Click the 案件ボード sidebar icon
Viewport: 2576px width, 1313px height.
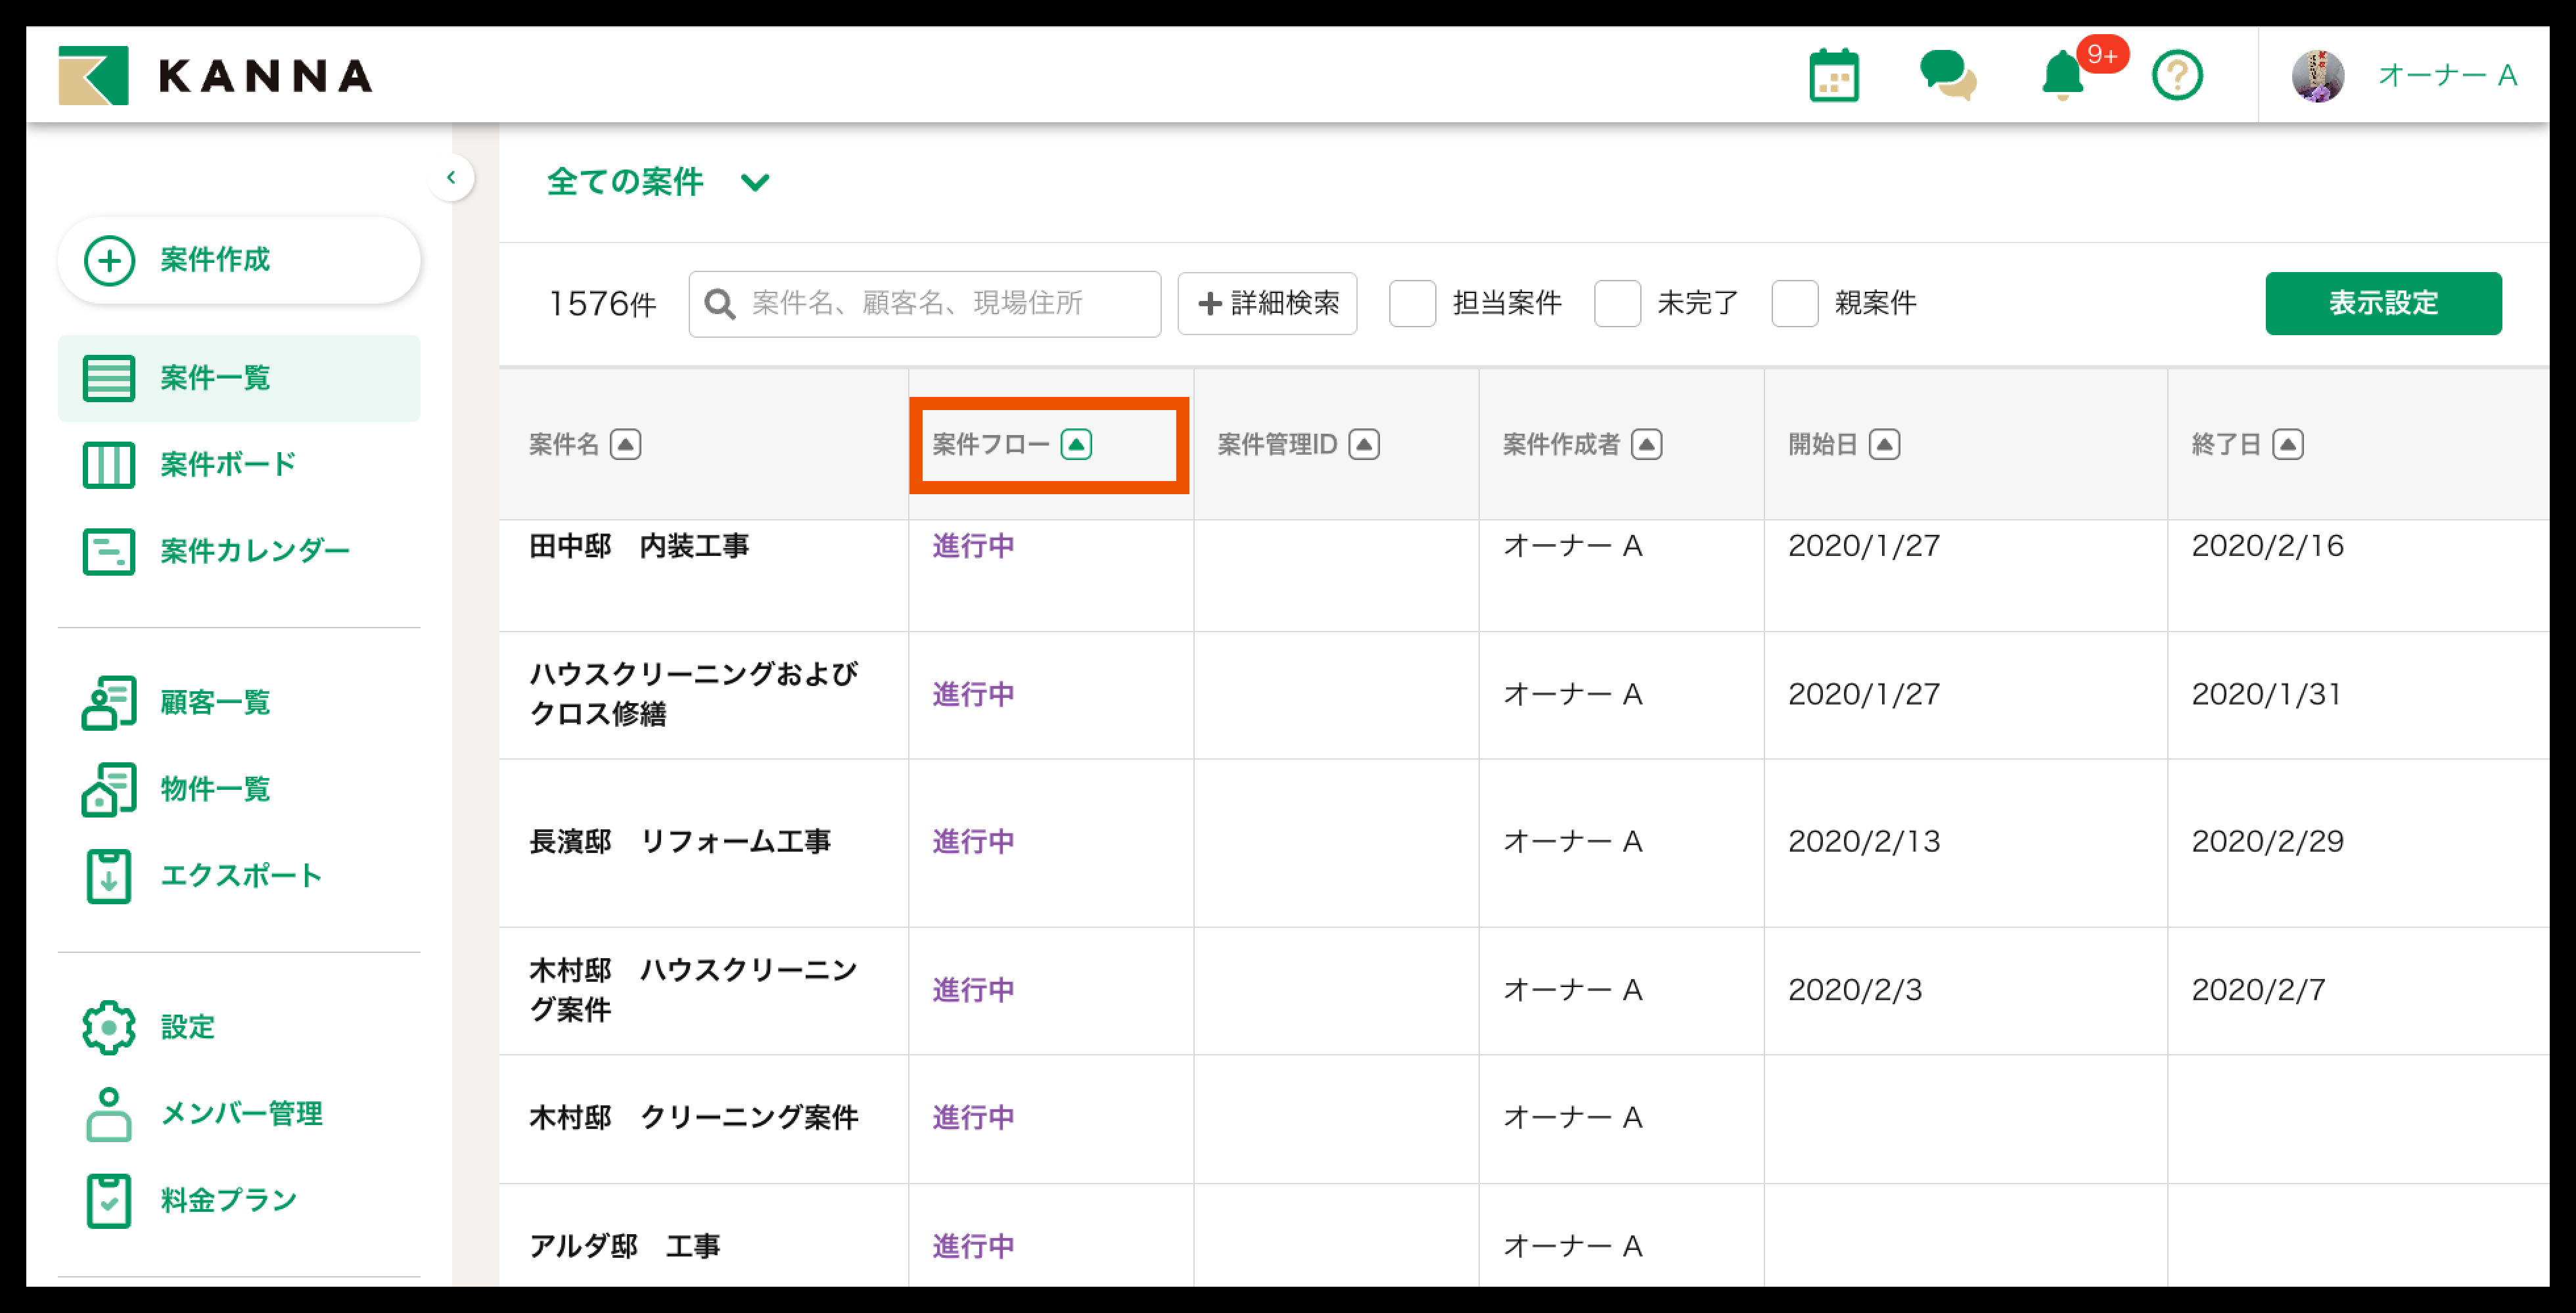click(x=108, y=465)
